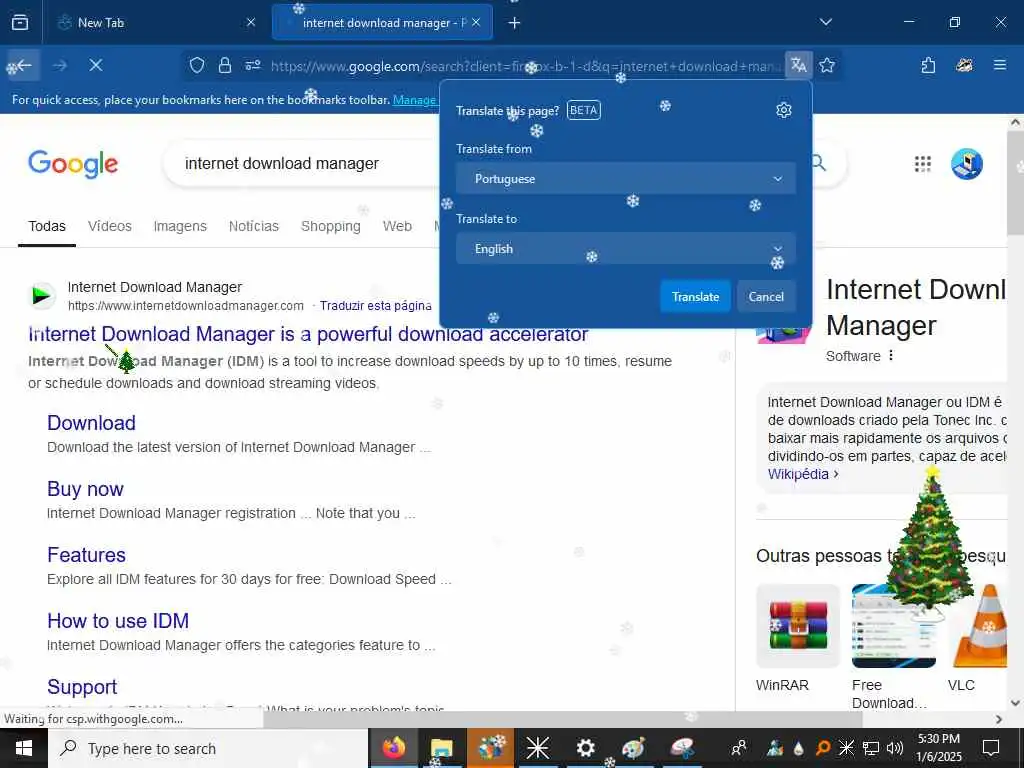Select the Videos search tab
This screenshot has width=1024, height=768.
pos(110,227)
